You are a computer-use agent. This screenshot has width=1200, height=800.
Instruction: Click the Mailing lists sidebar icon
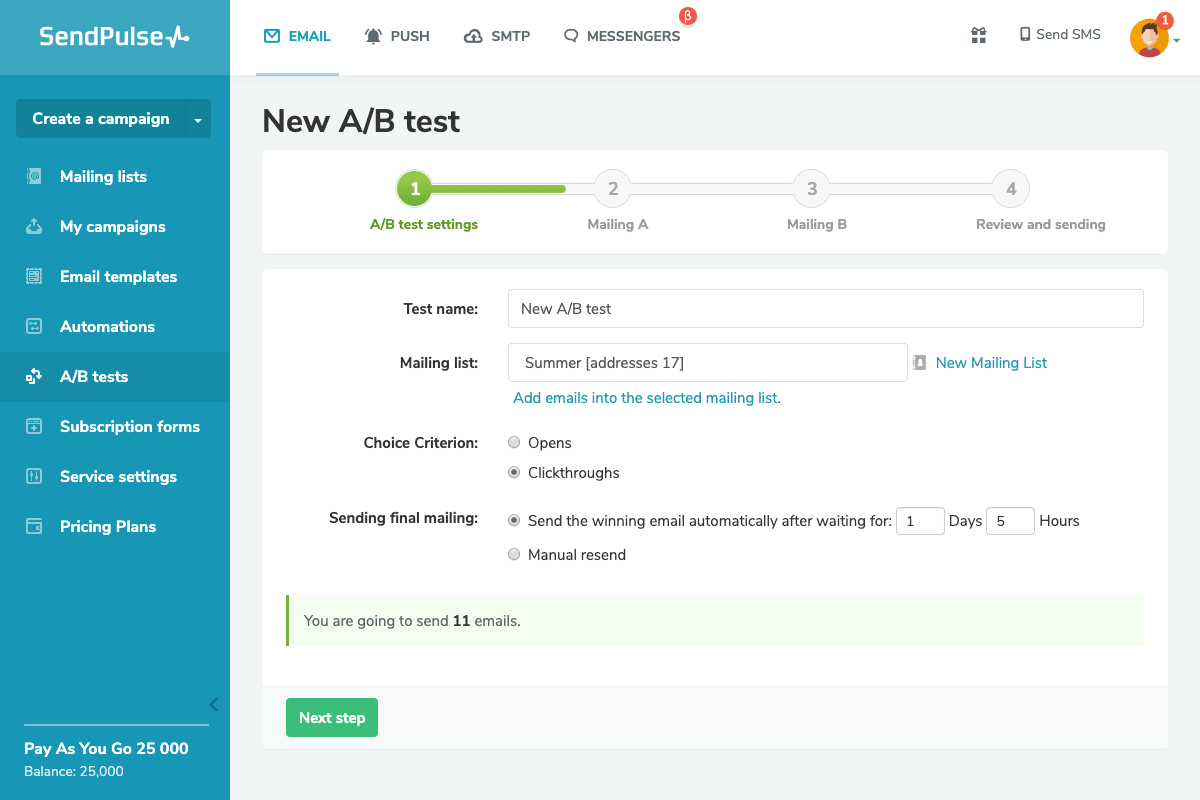pos(34,177)
